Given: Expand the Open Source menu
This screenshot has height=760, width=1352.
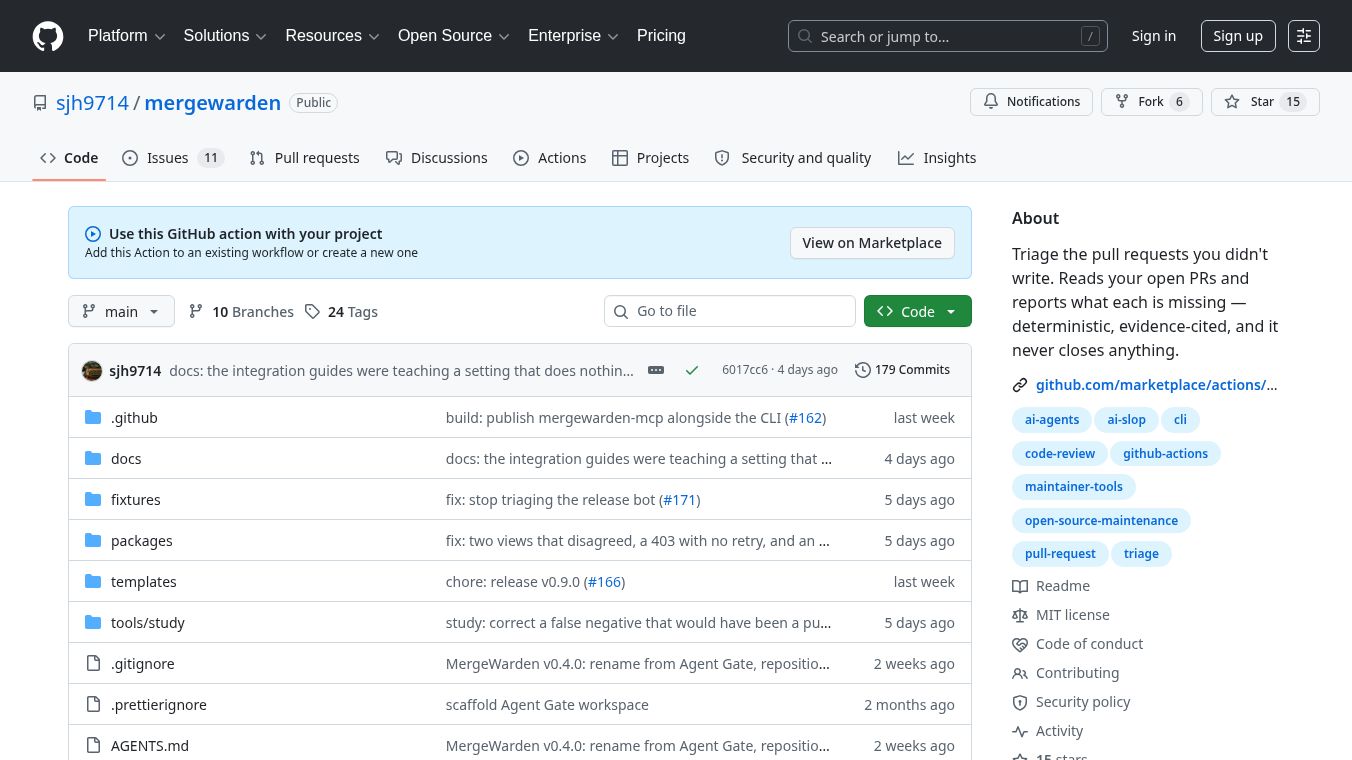Looking at the screenshot, I should pyautogui.click(x=454, y=36).
